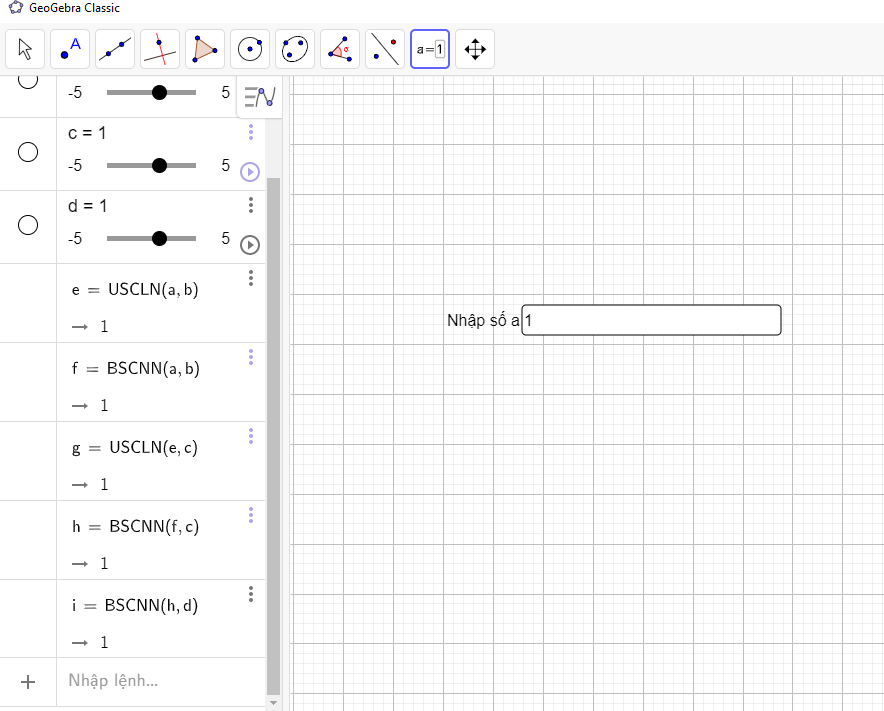
Task: Select the Reflect about Line tool
Action: point(385,49)
